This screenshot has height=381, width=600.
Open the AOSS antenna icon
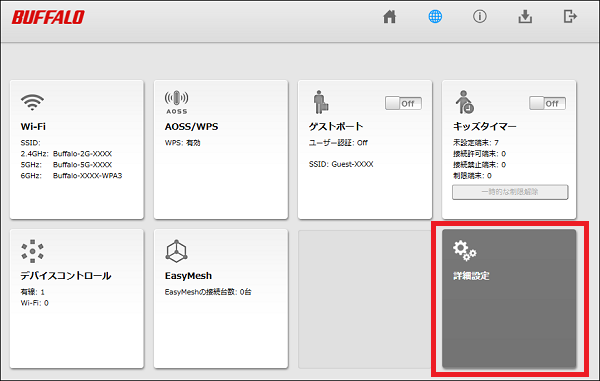[176, 102]
